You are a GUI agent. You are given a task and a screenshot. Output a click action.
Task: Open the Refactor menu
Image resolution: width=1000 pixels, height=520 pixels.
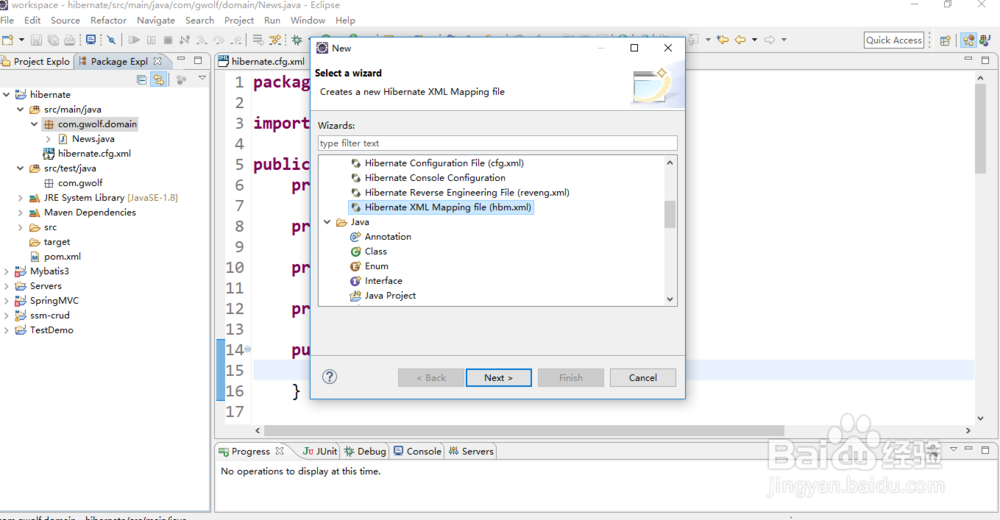pos(108,20)
